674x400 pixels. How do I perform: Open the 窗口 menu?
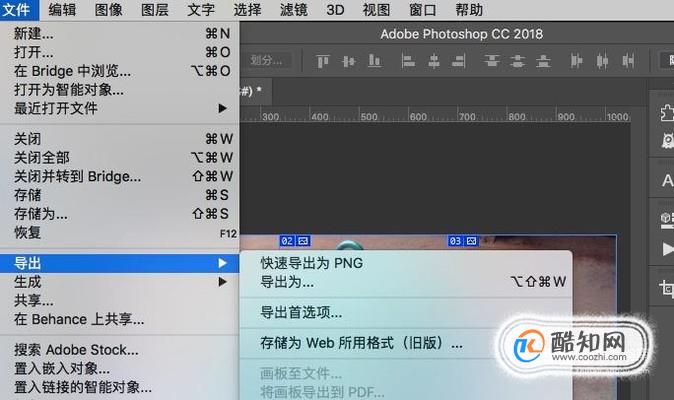pos(423,10)
